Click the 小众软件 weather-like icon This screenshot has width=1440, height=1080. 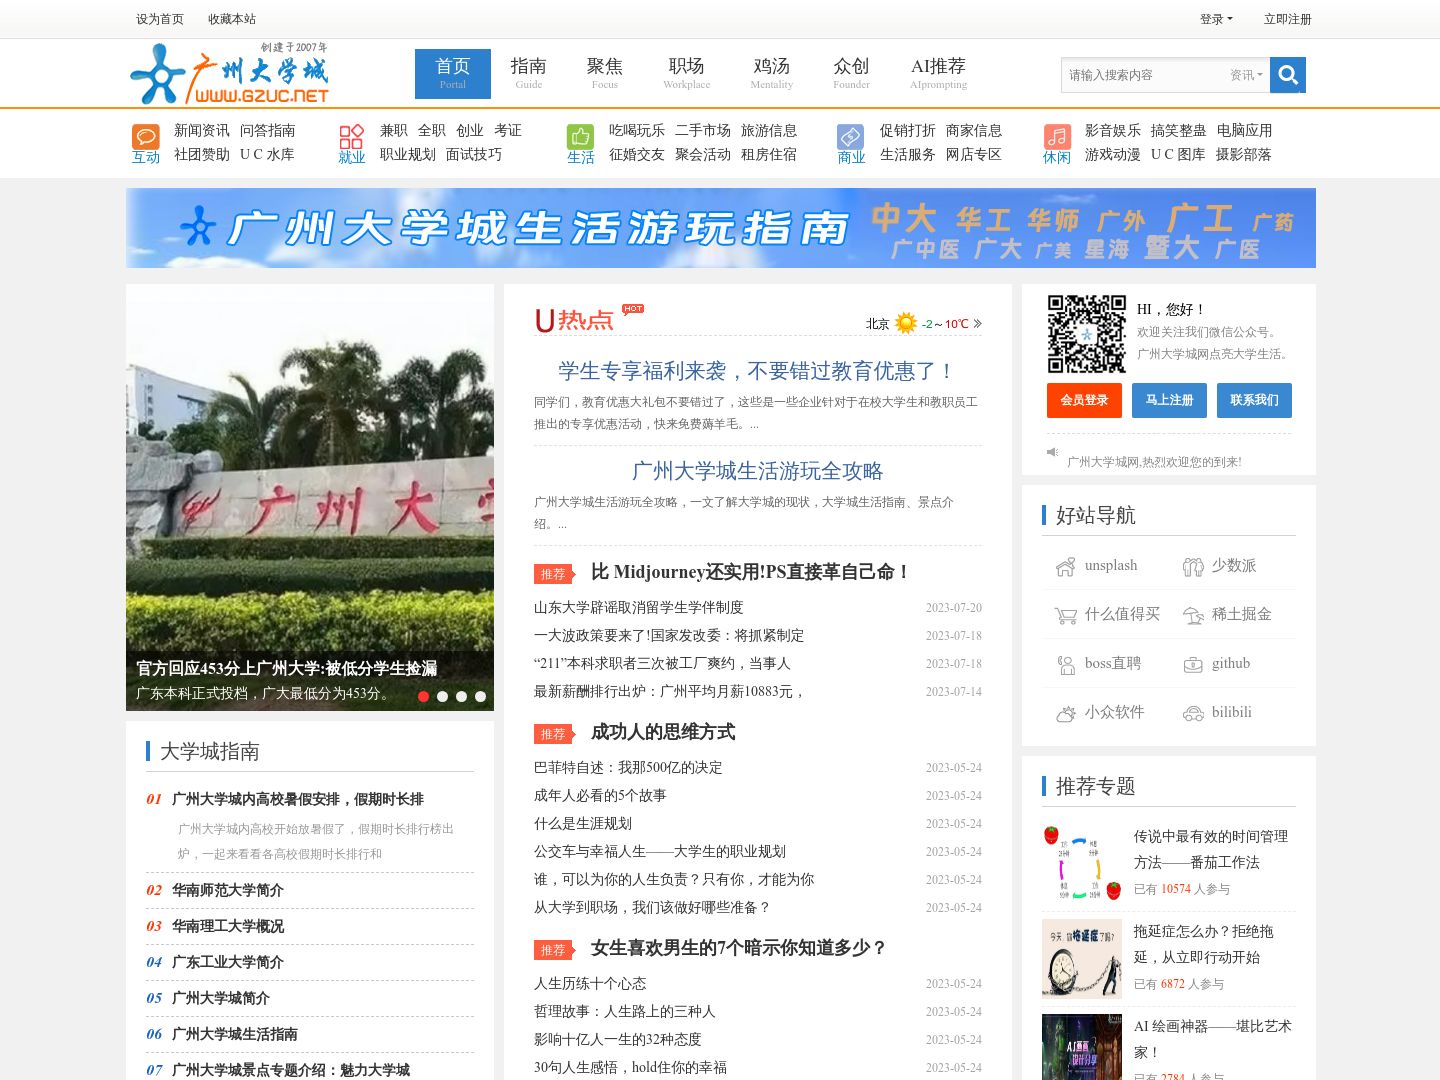[x=1065, y=714]
